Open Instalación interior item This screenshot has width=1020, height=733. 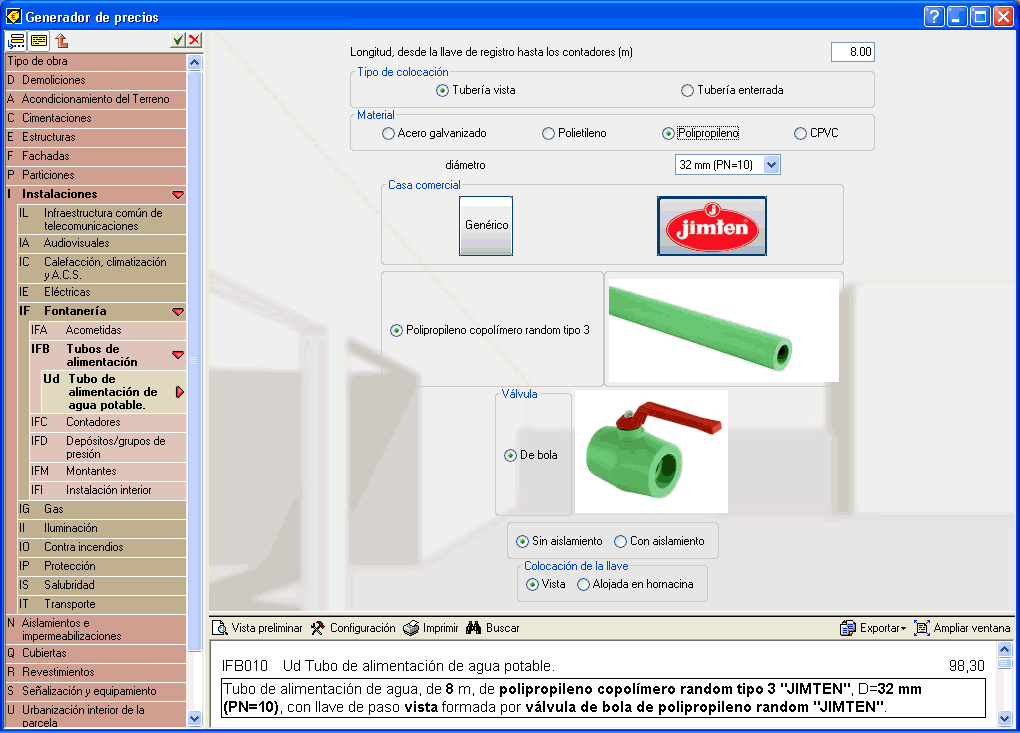coord(108,489)
